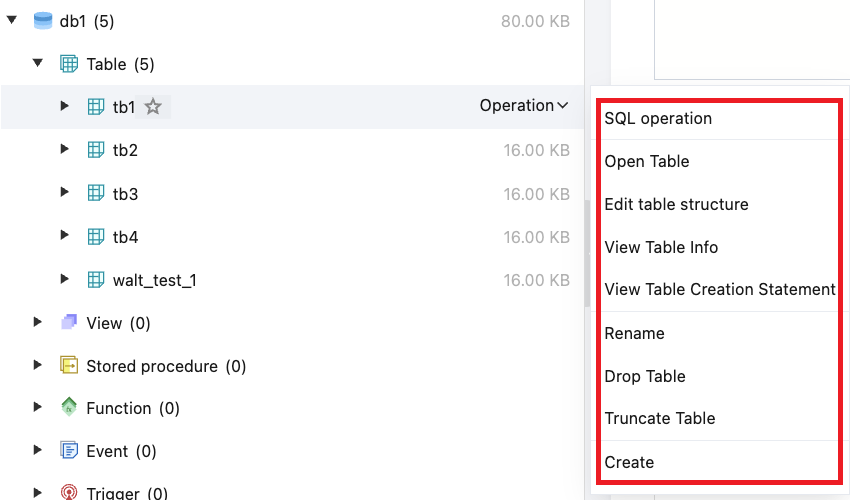Screen dimensions: 850x500
Task: Select View Table Creation Statement
Action: 720,289
